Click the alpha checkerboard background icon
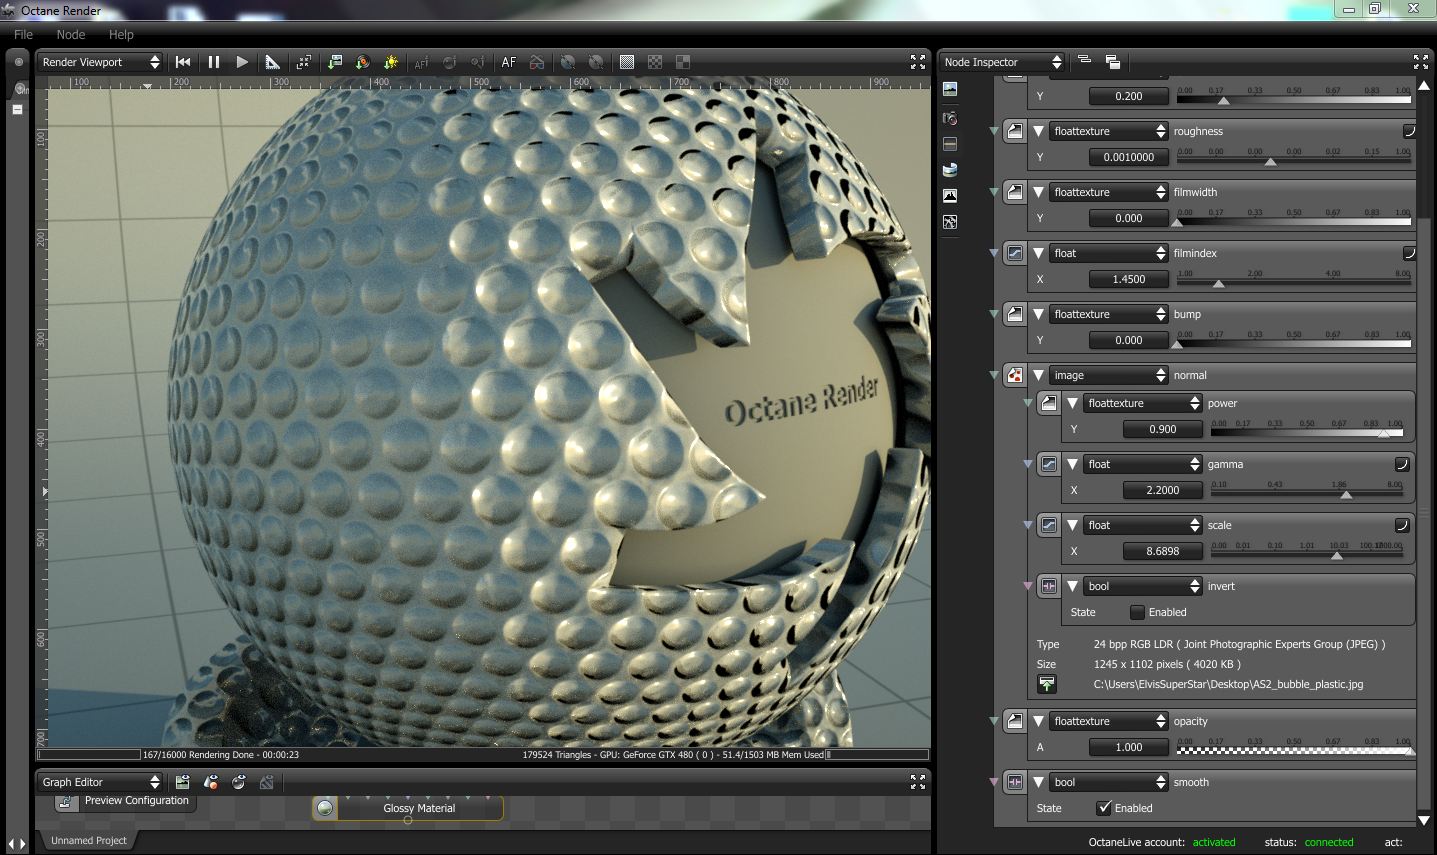This screenshot has width=1437, height=855. click(x=655, y=62)
